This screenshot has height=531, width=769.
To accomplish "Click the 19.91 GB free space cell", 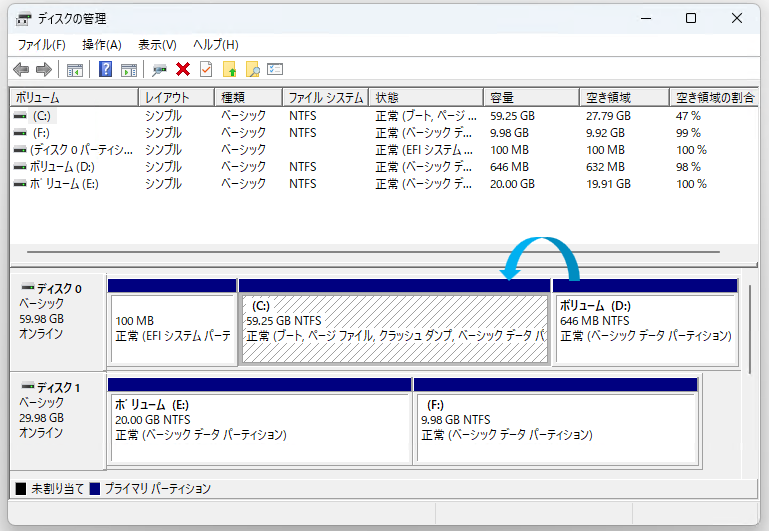I will click(x=608, y=184).
